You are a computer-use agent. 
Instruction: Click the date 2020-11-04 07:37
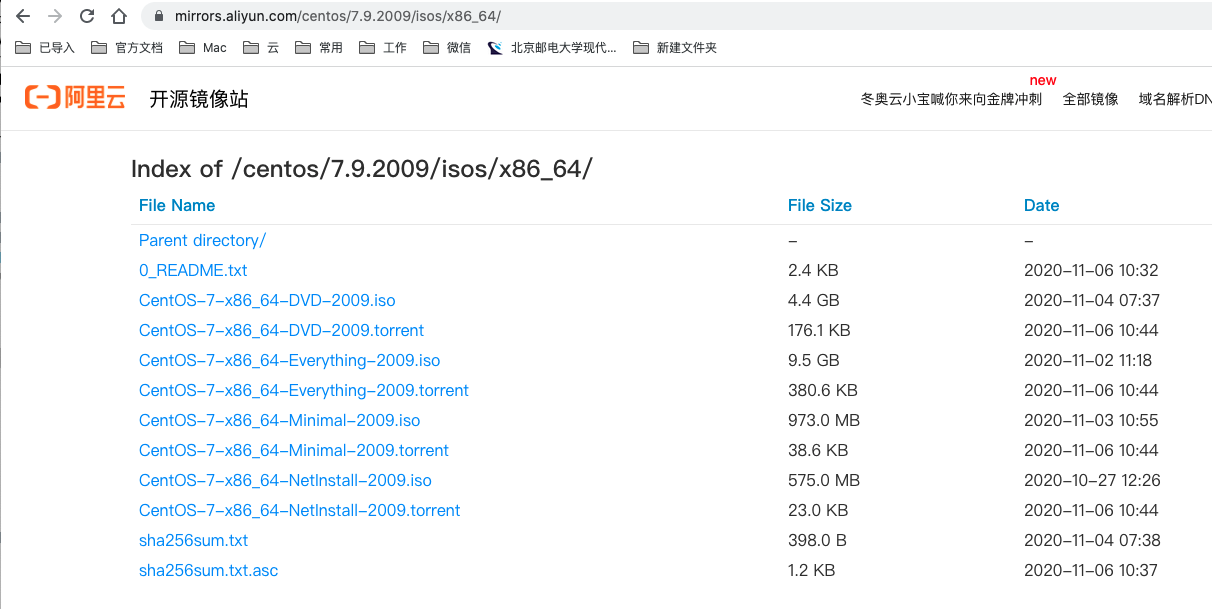(x=1092, y=300)
